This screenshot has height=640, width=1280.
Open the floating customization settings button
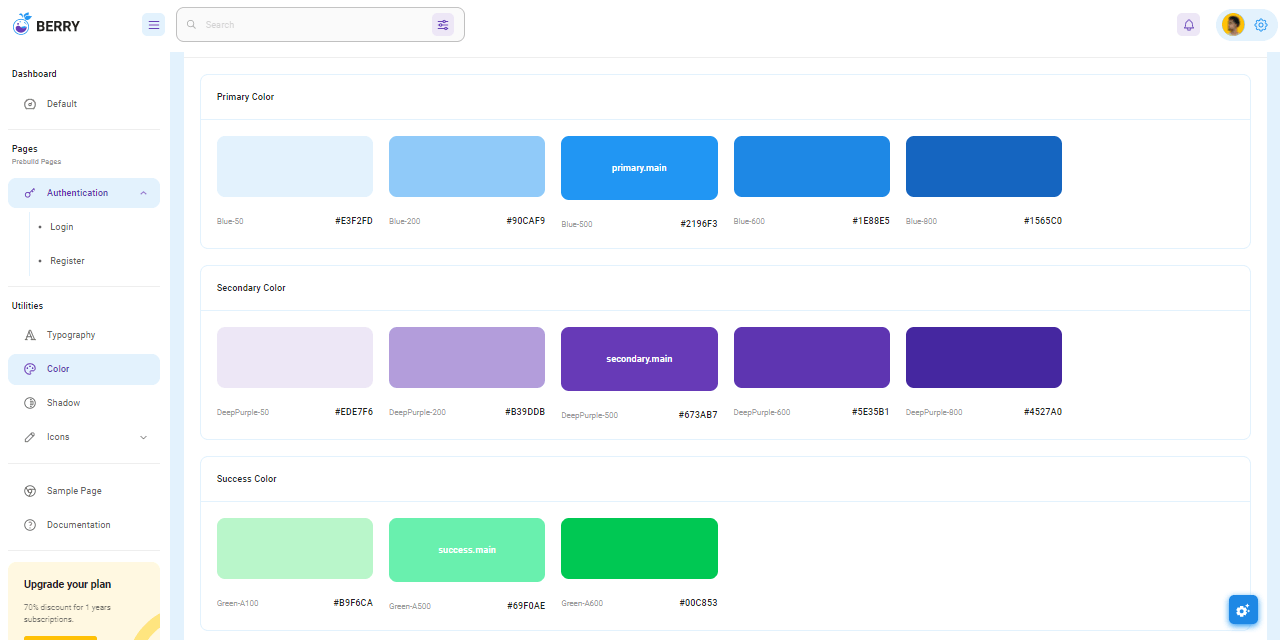pyautogui.click(x=1242, y=609)
